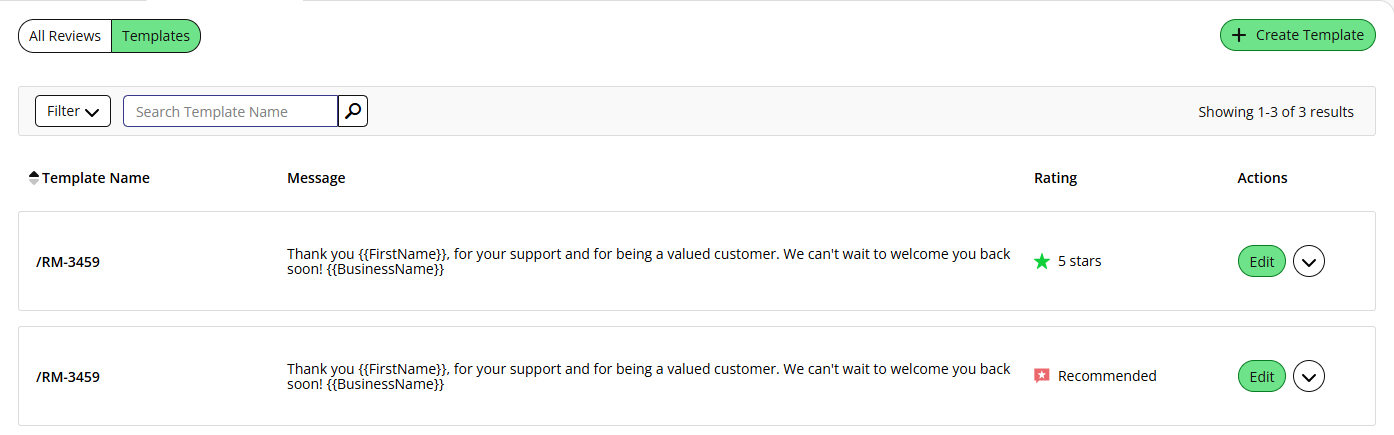Click the Template Name column header
1394x435 pixels.
click(x=96, y=178)
